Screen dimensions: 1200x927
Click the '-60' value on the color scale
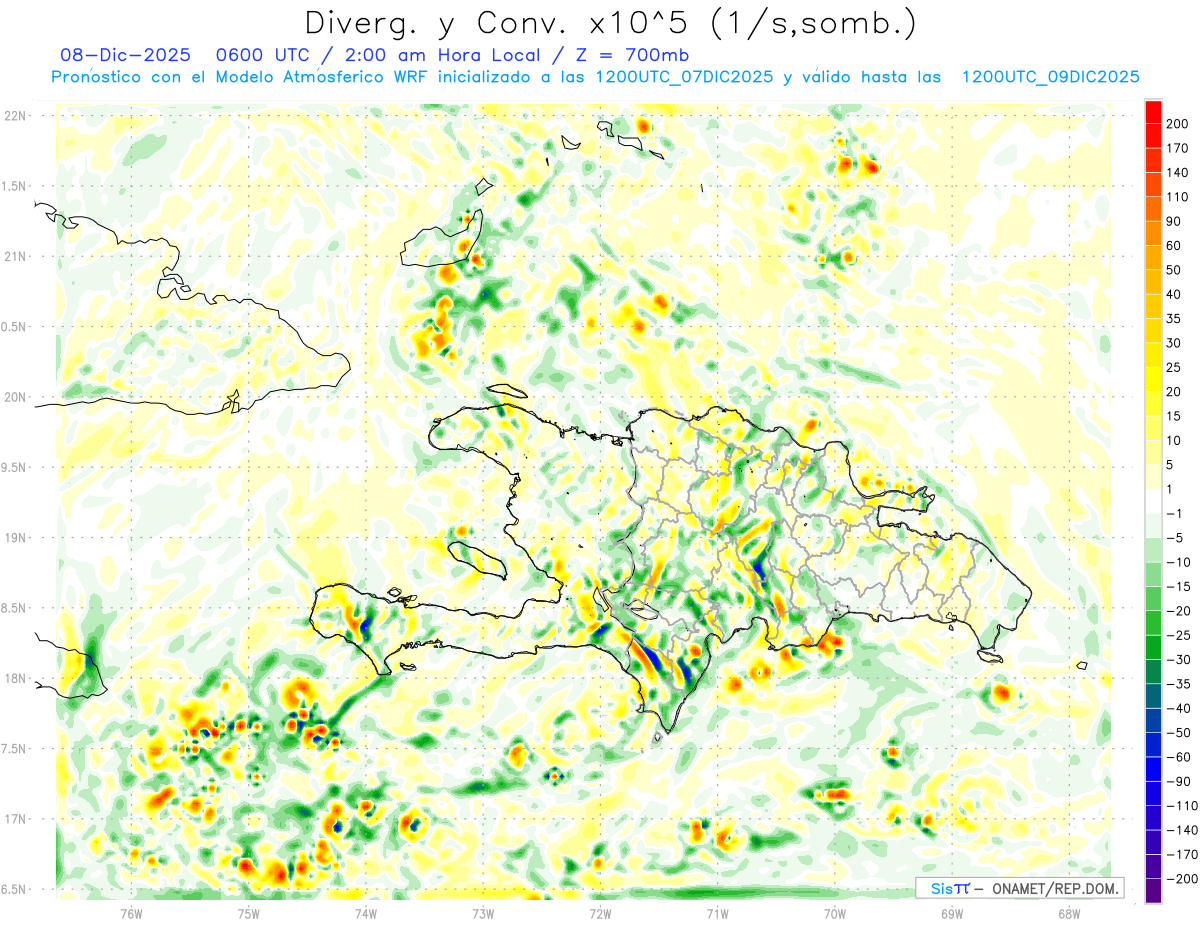[1177, 757]
